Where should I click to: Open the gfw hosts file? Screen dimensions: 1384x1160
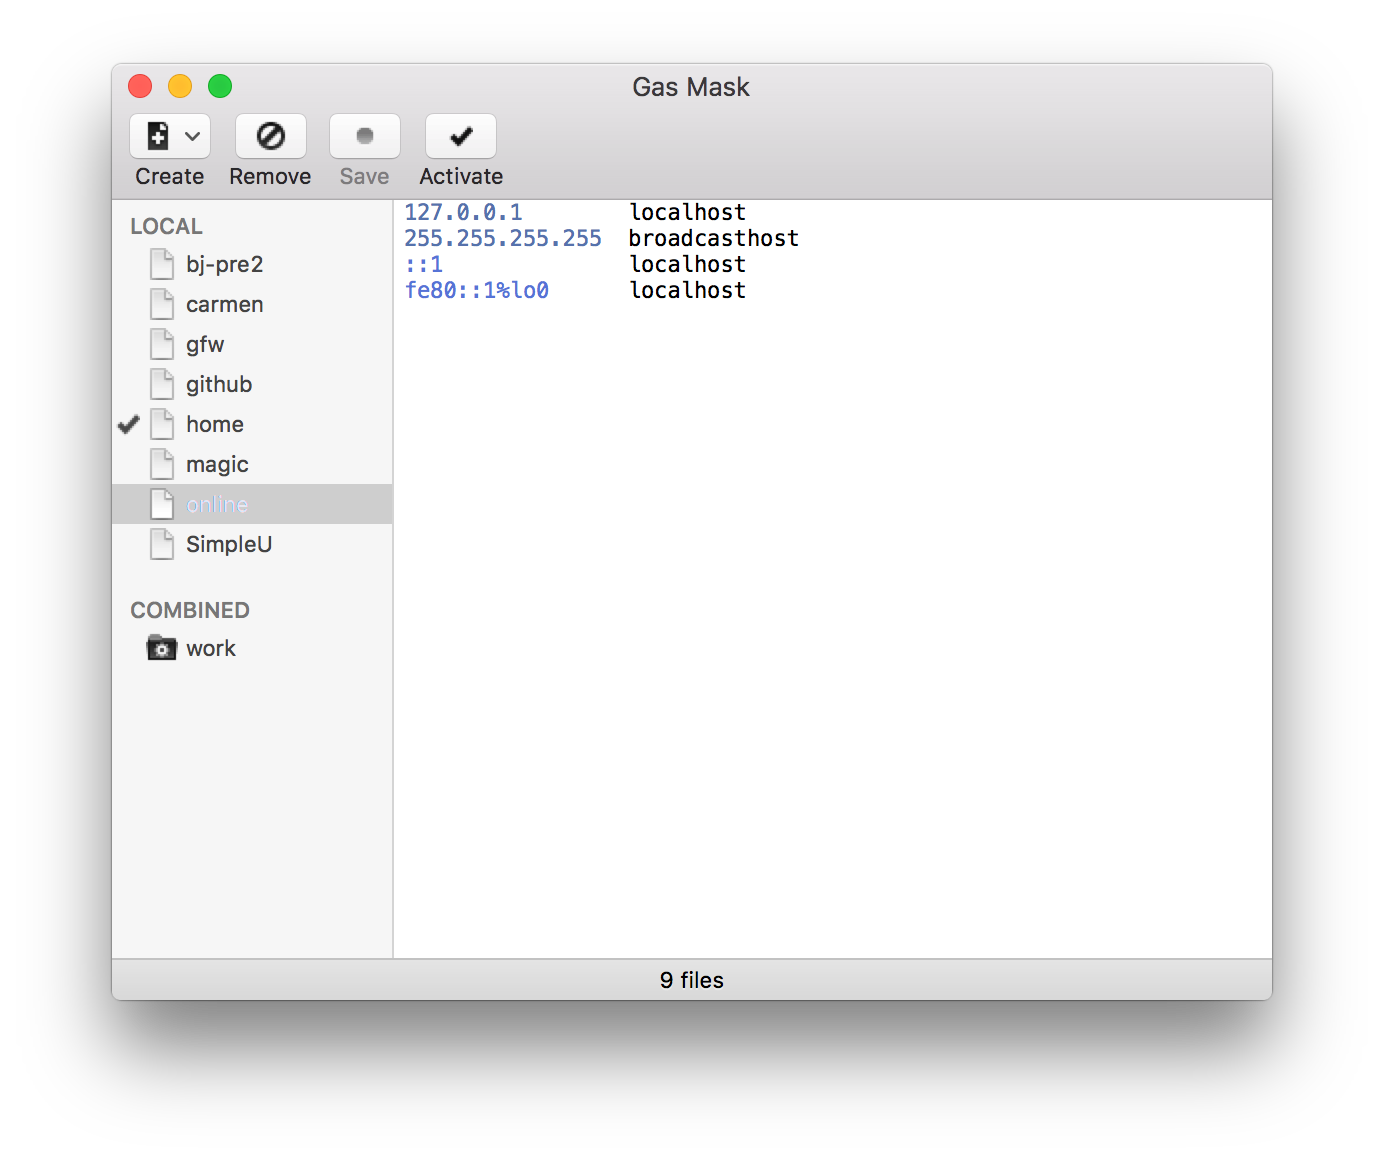[252, 344]
